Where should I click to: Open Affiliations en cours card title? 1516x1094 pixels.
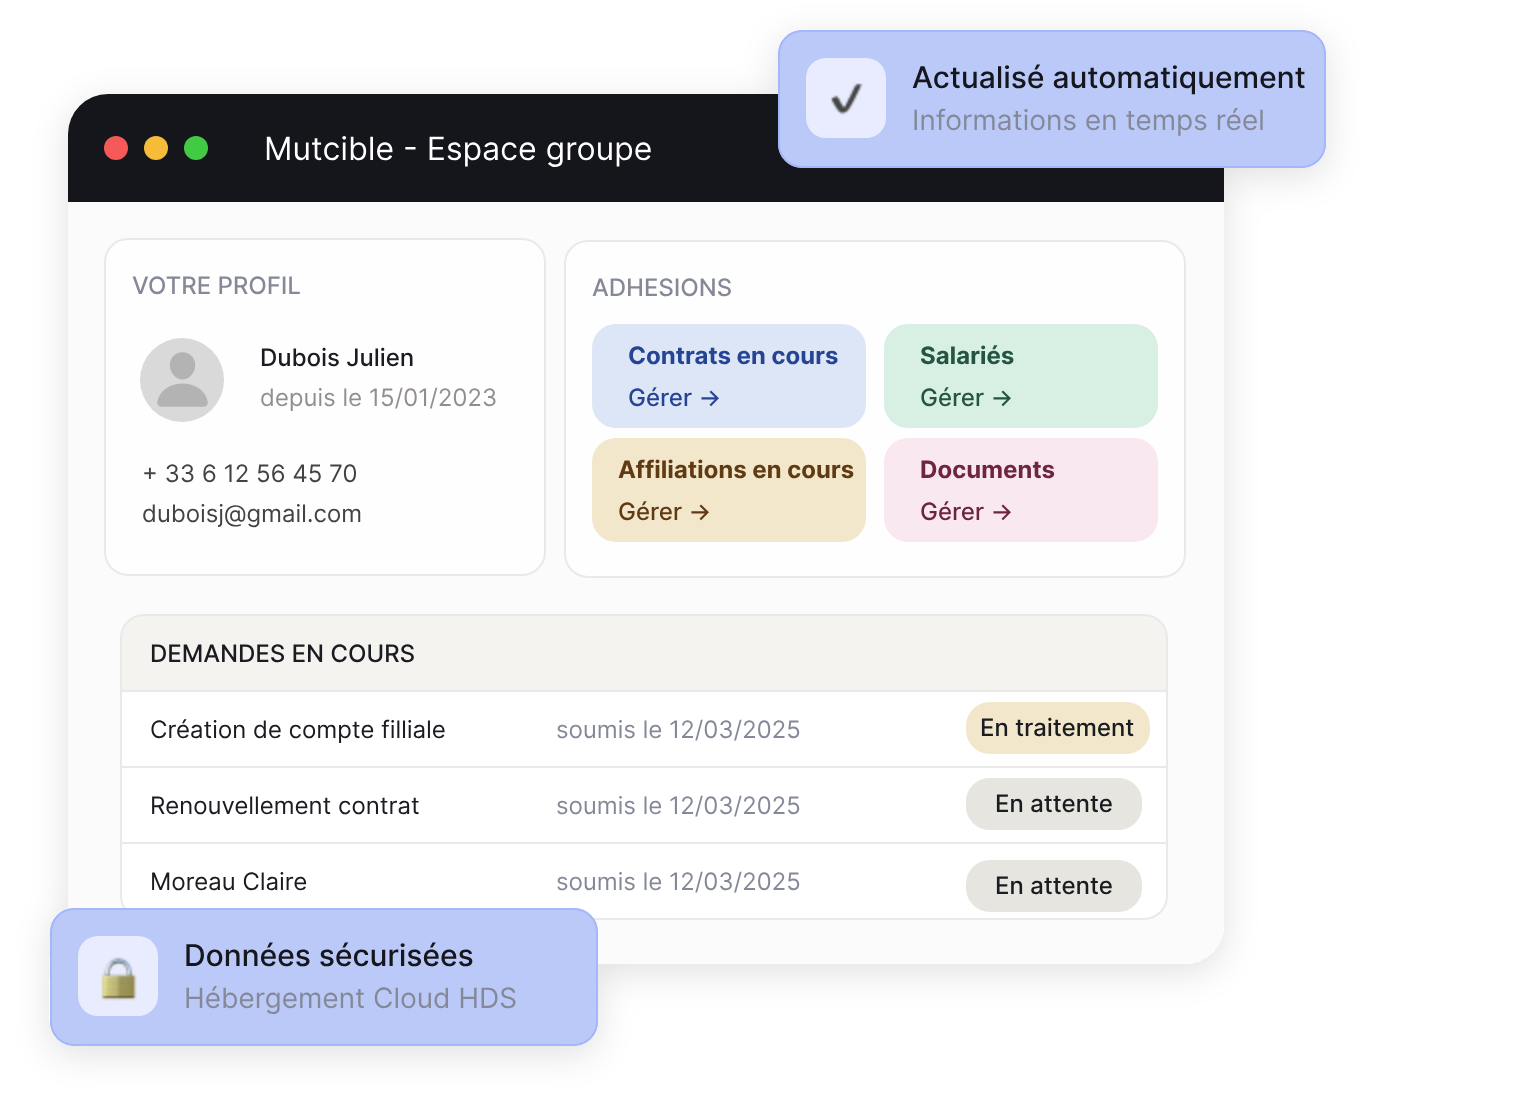tap(736, 470)
